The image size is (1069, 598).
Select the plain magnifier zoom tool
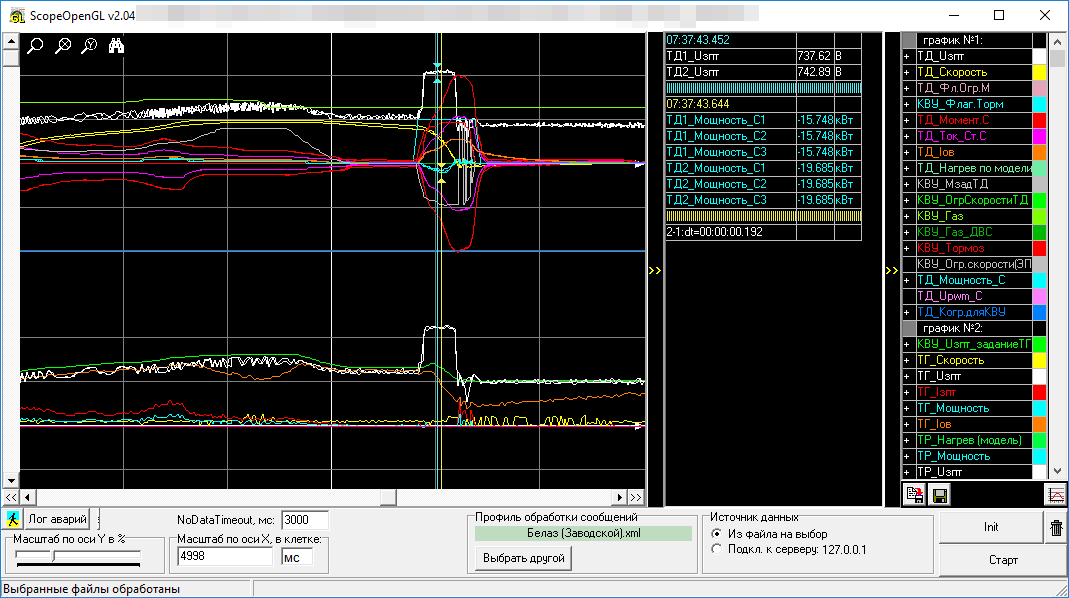pos(35,46)
